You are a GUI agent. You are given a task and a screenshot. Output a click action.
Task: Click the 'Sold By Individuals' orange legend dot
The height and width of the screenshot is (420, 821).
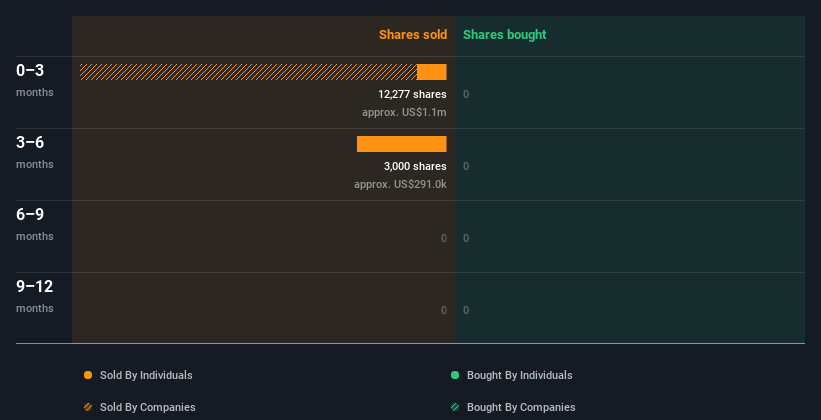88,375
